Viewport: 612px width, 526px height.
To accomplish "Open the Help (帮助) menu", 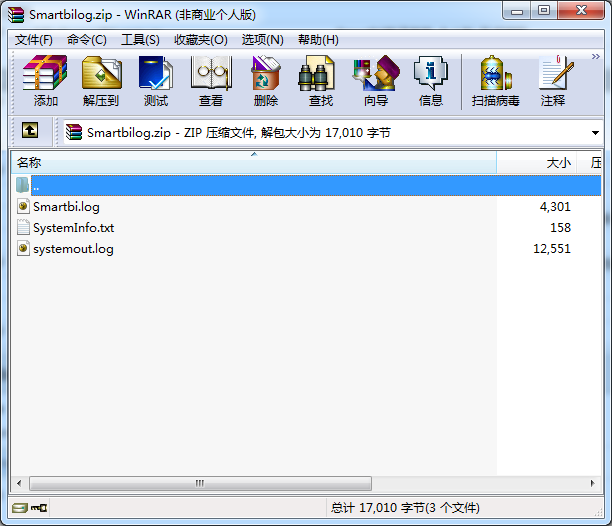I will point(318,39).
